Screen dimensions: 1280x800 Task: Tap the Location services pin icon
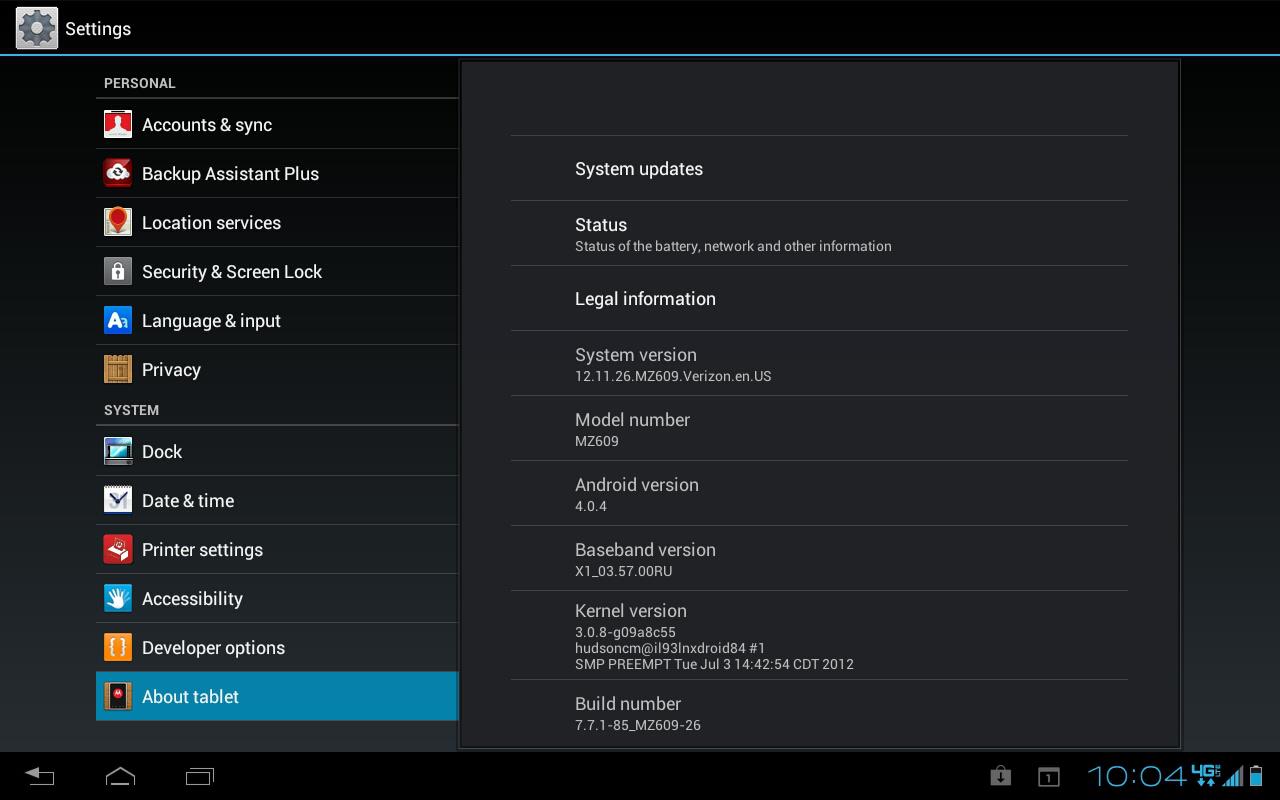(118, 222)
